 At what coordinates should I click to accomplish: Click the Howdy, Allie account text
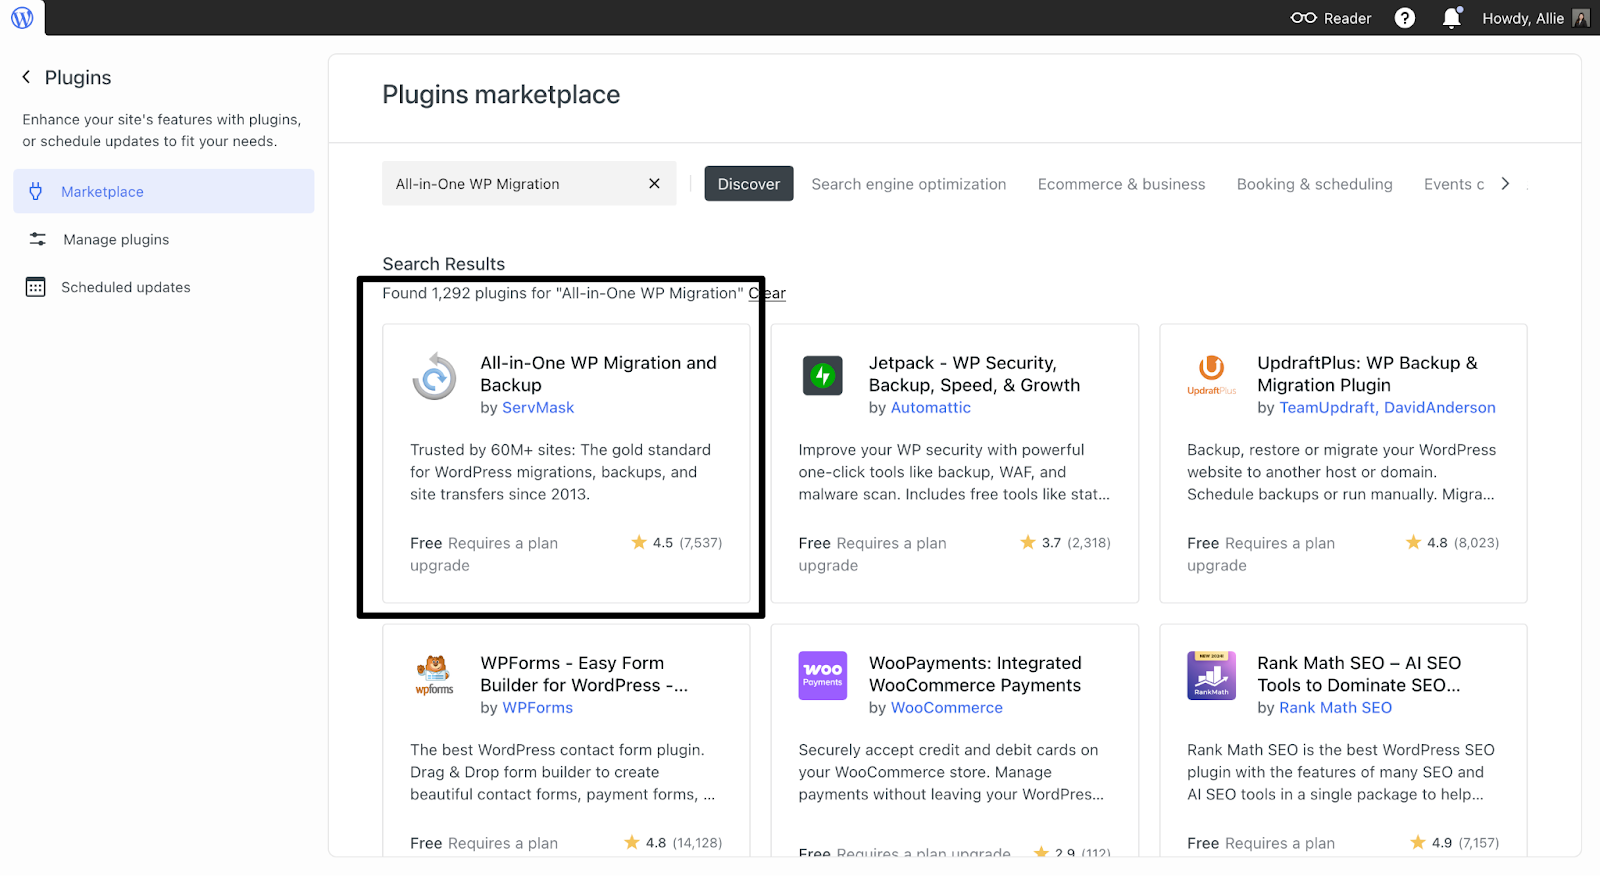click(x=1523, y=18)
